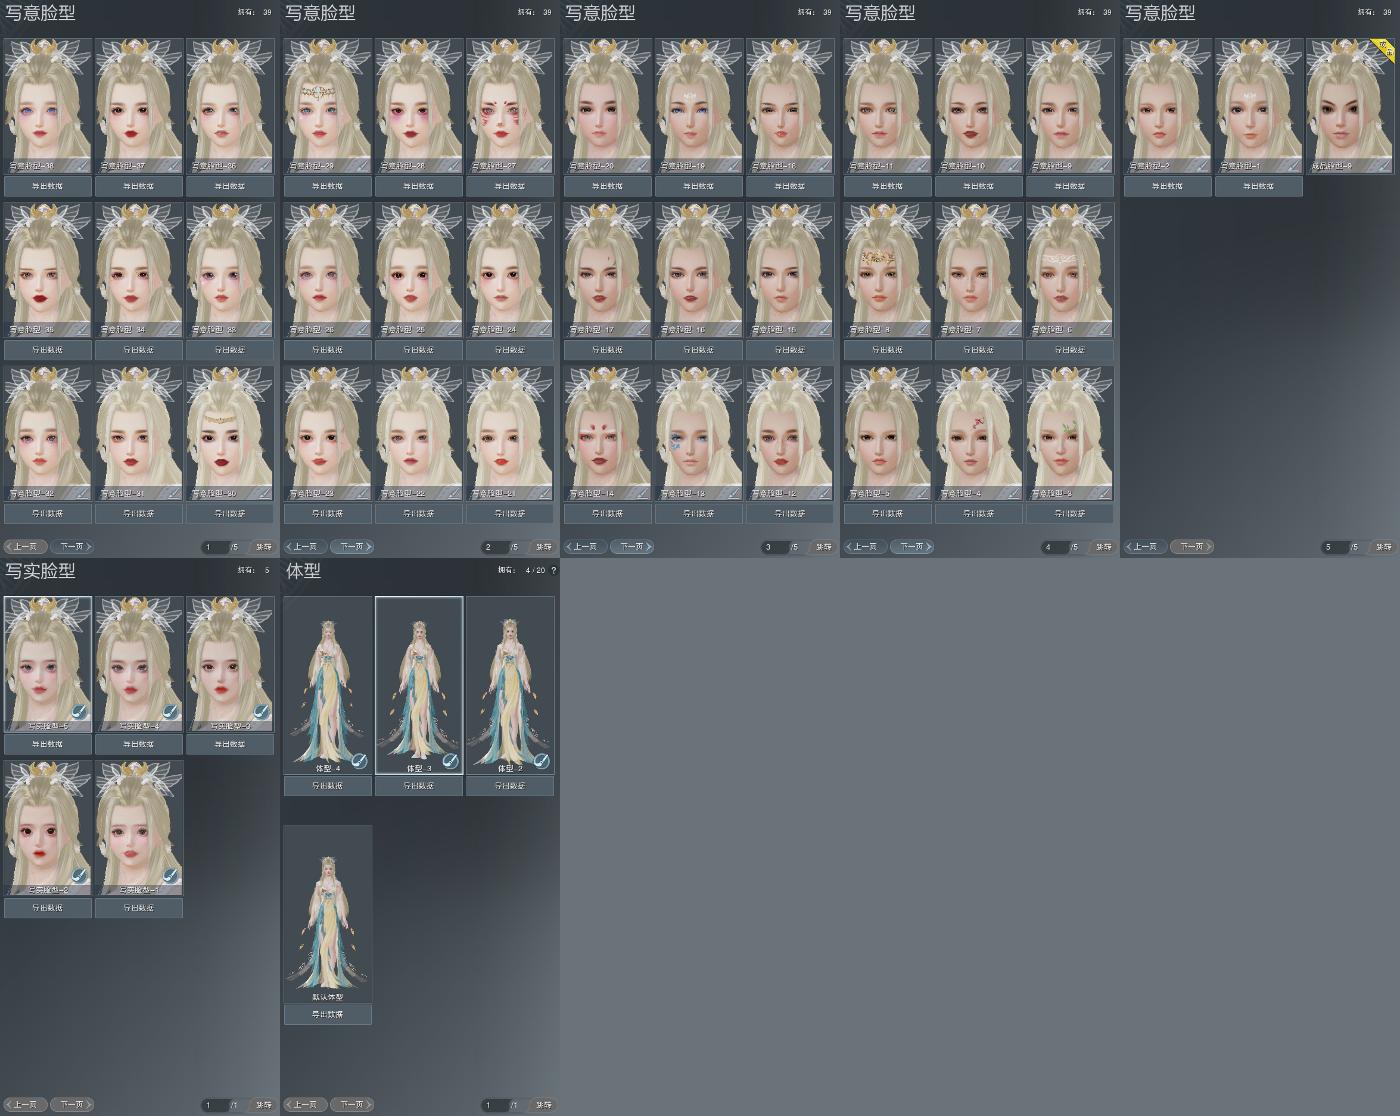
Task: Export data for the 默认体型 body
Action: (x=328, y=1014)
